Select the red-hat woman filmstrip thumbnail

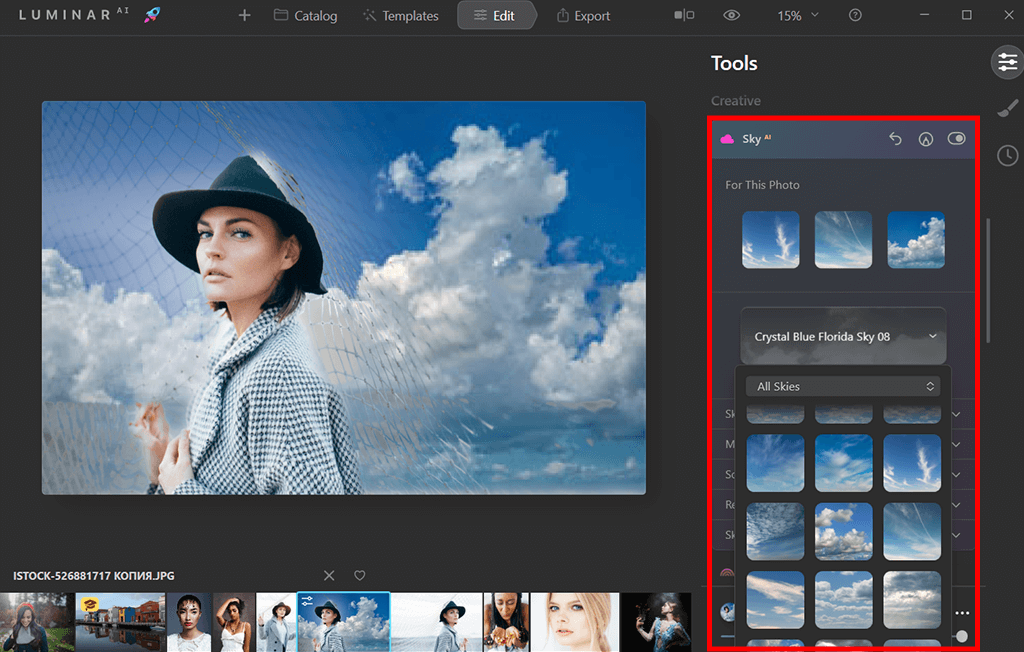click(37, 622)
